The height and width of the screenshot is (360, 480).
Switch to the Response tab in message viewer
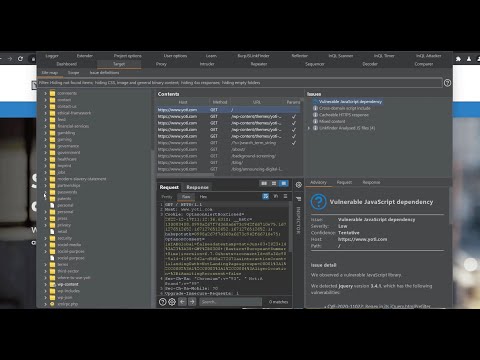(197, 187)
